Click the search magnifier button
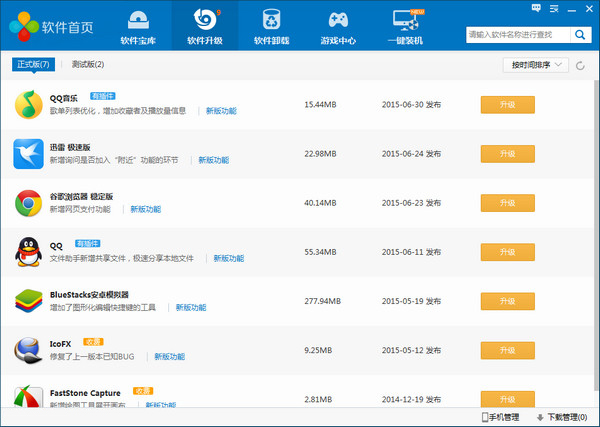Viewport: 600px width, 427px height. [580, 34]
